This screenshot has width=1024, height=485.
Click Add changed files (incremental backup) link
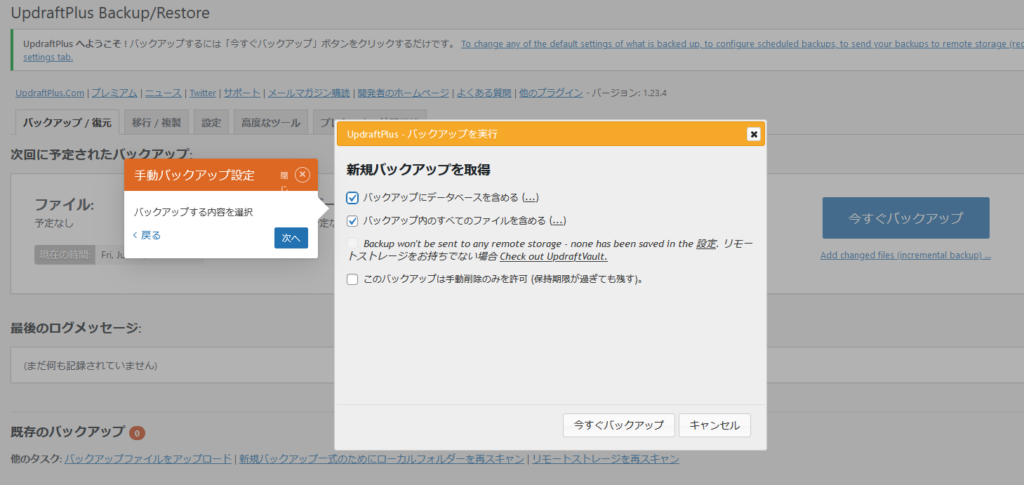905,256
